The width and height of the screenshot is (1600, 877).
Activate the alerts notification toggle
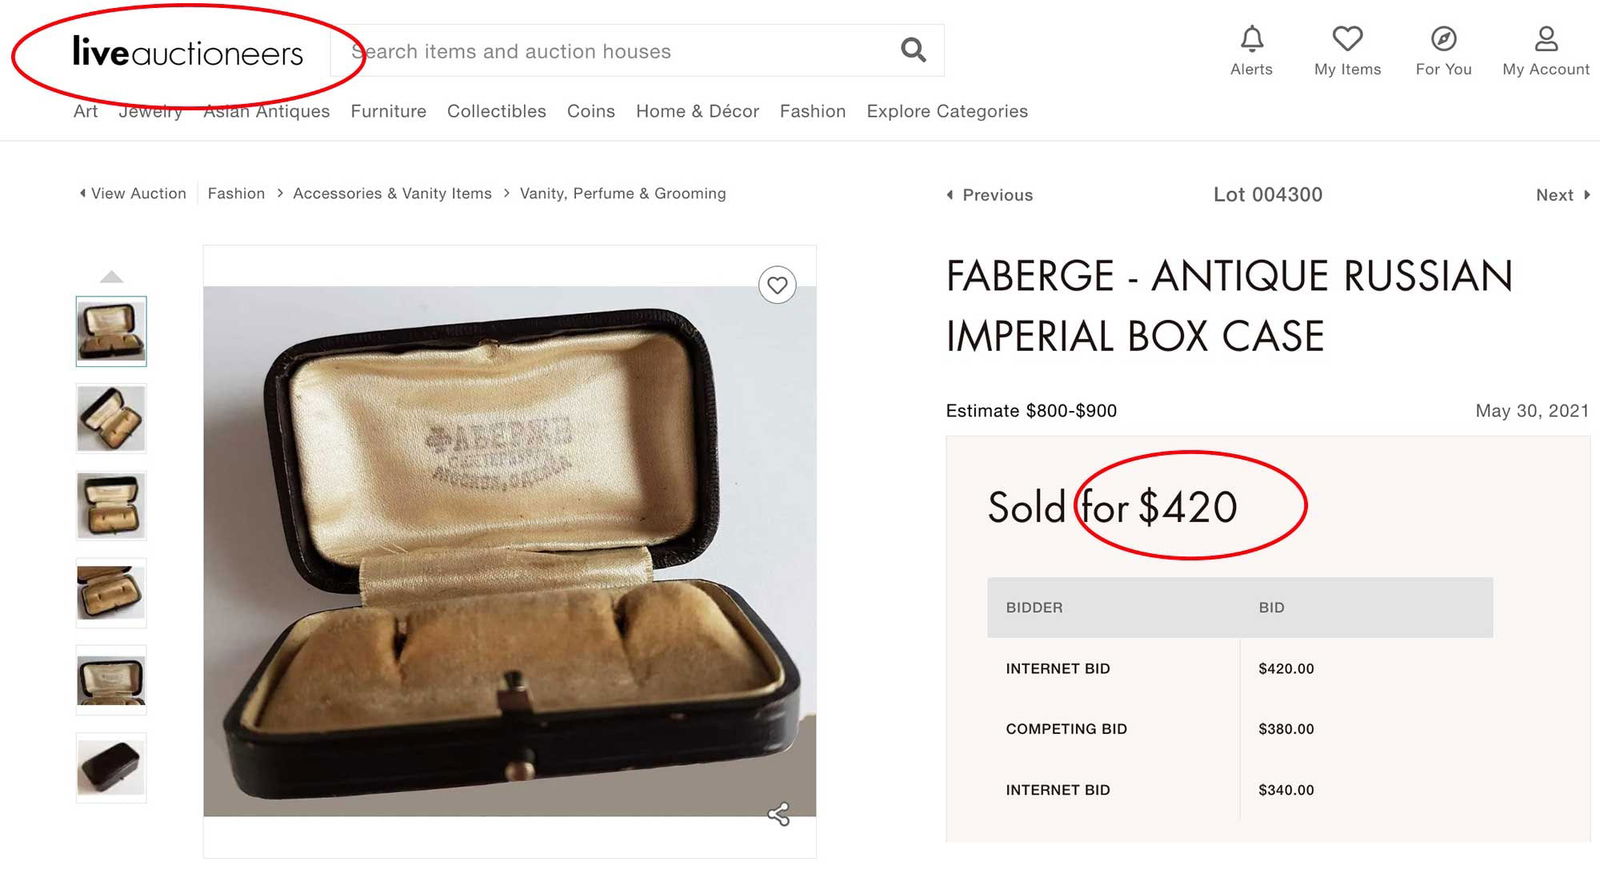point(1251,38)
